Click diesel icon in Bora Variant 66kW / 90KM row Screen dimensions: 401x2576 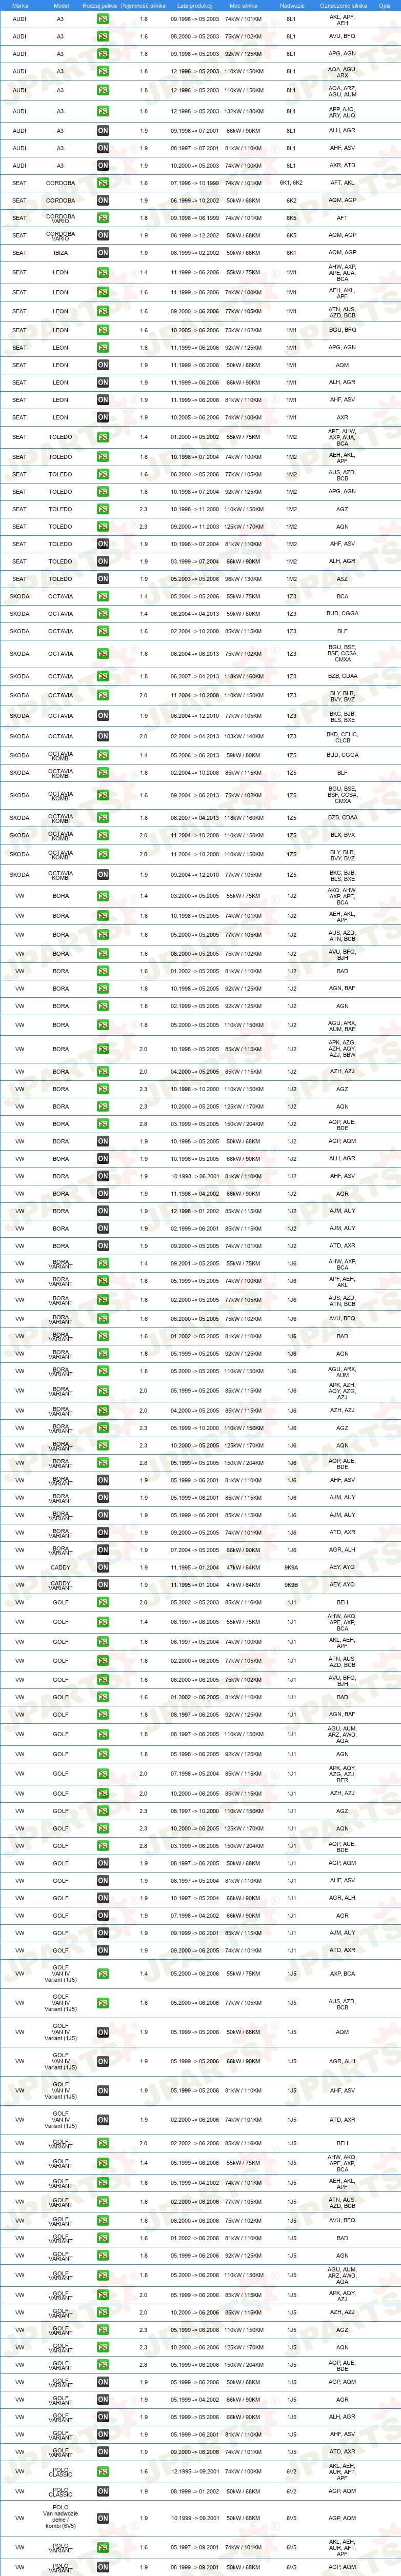tap(103, 1550)
